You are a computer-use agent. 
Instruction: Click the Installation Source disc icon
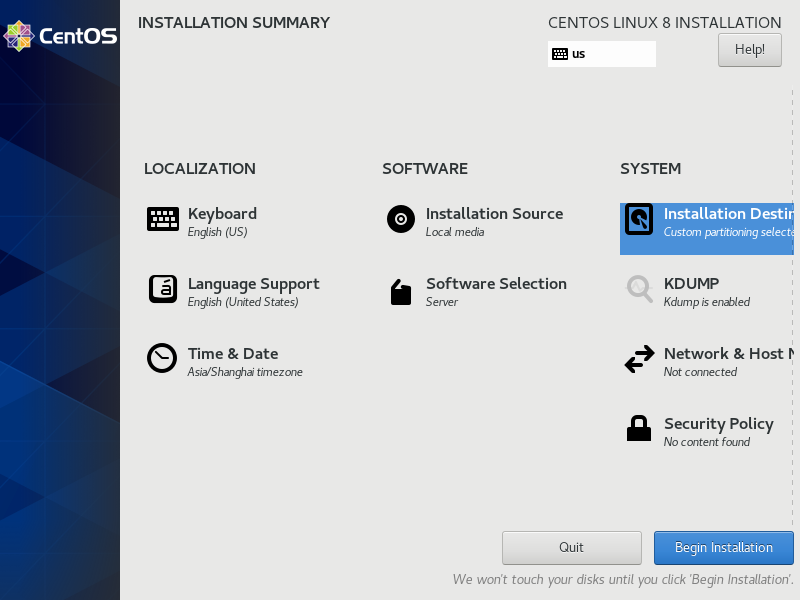pyautogui.click(x=401, y=219)
